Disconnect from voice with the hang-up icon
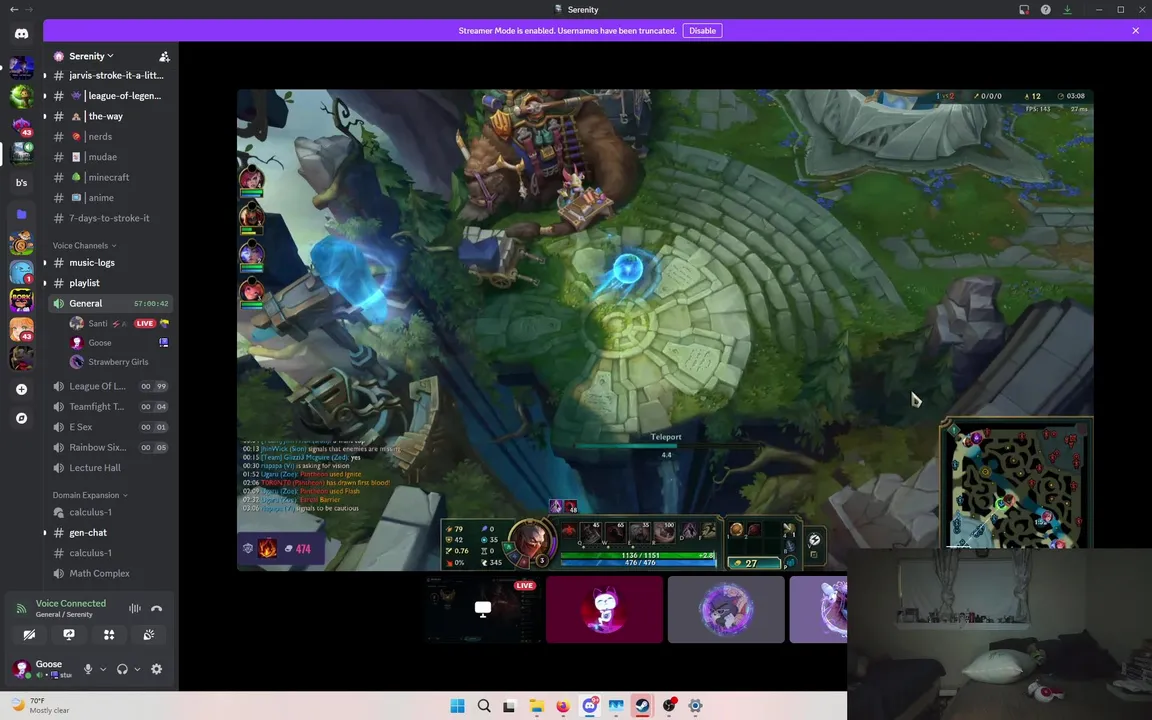 click(156, 608)
